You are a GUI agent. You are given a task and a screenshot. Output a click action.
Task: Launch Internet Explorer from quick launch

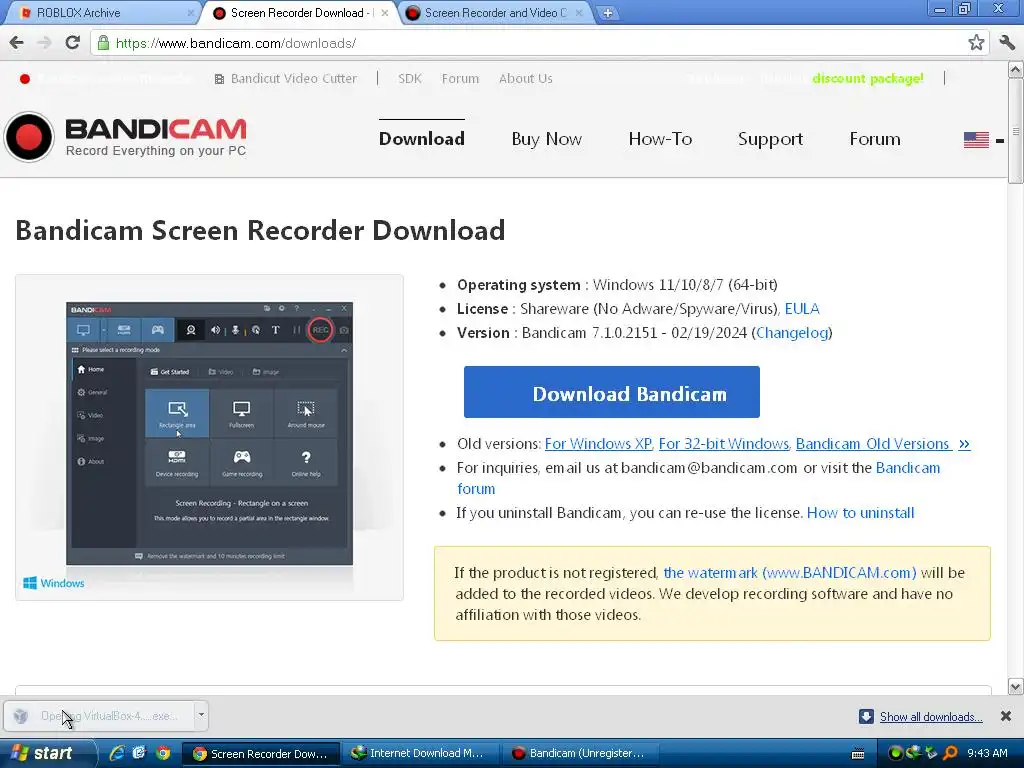pos(117,753)
